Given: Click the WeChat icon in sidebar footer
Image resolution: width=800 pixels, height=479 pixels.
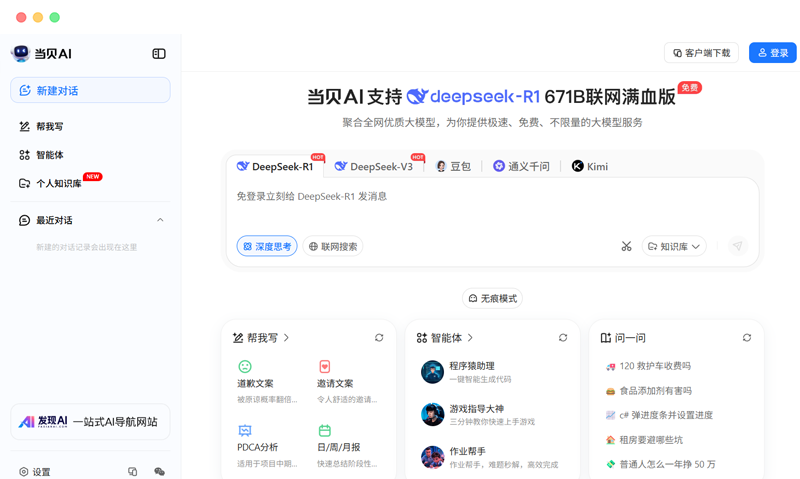Looking at the screenshot, I should pos(159,472).
